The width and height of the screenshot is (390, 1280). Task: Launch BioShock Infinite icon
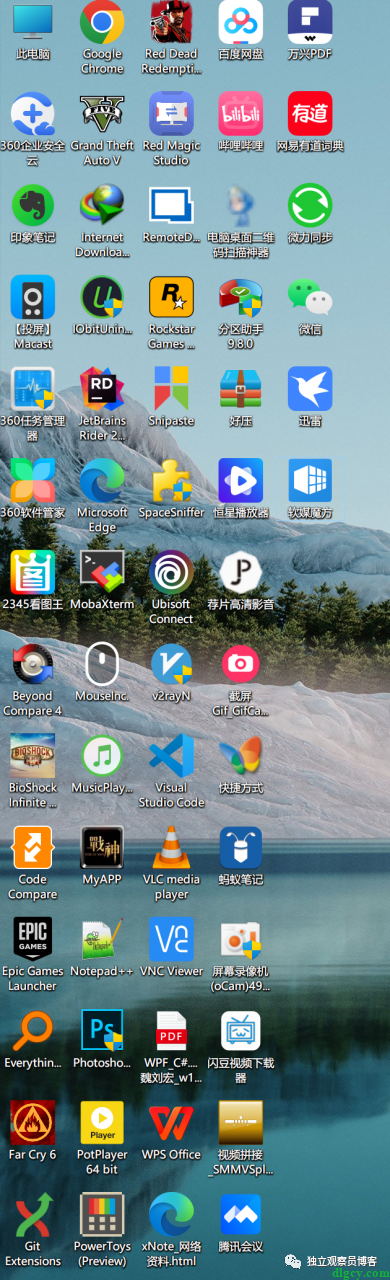click(32, 755)
